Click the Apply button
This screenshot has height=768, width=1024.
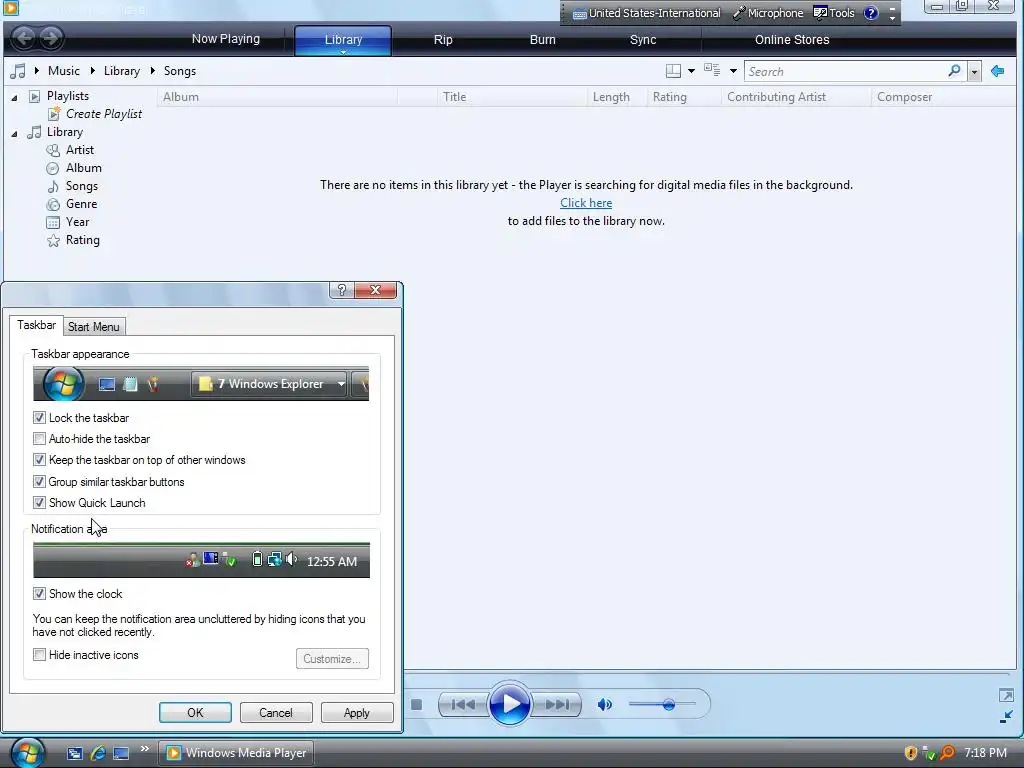click(357, 712)
